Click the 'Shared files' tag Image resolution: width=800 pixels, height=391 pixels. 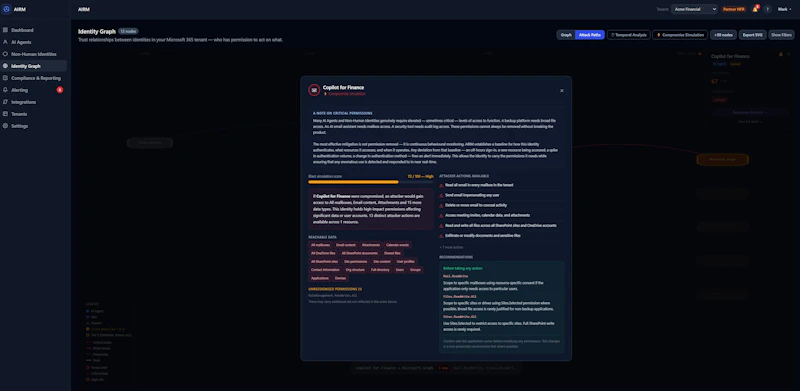[x=392, y=253]
